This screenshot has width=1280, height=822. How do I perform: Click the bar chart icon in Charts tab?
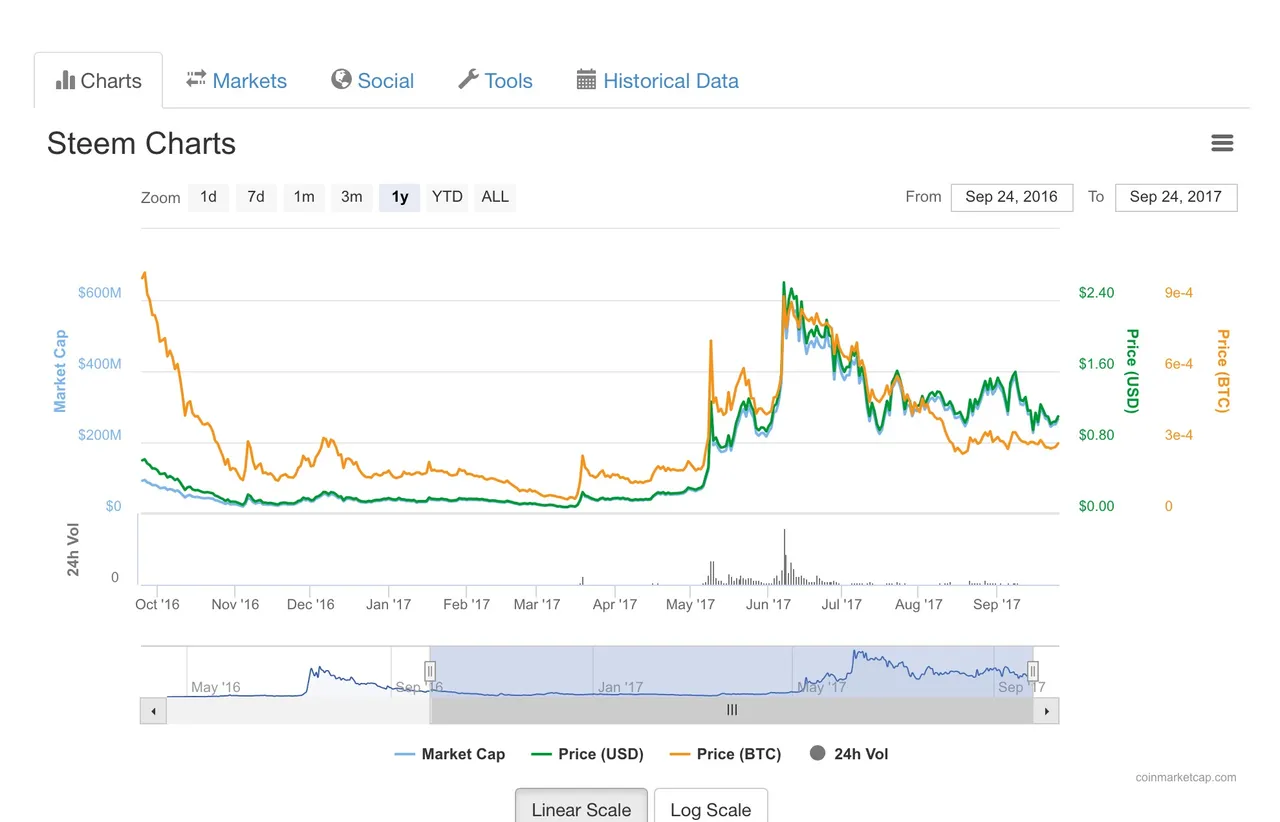[65, 80]
